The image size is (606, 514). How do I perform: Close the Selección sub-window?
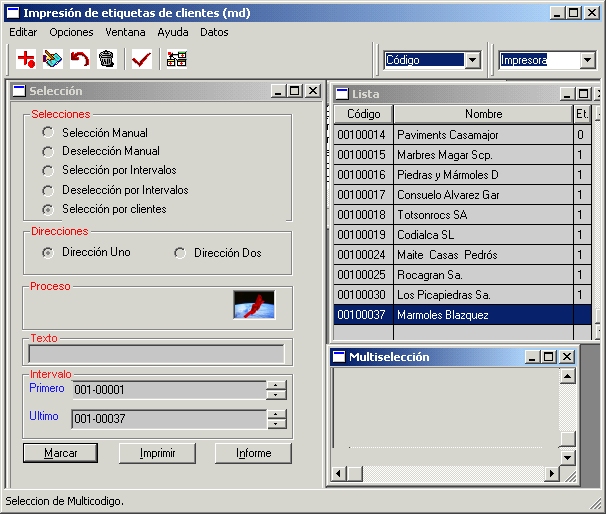[313, 91]
